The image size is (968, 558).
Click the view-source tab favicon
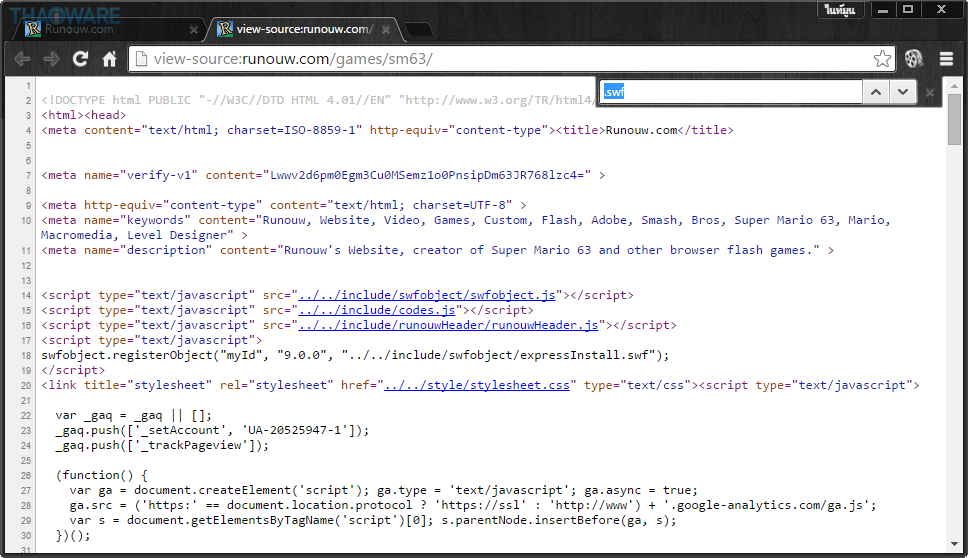point(225,29)
